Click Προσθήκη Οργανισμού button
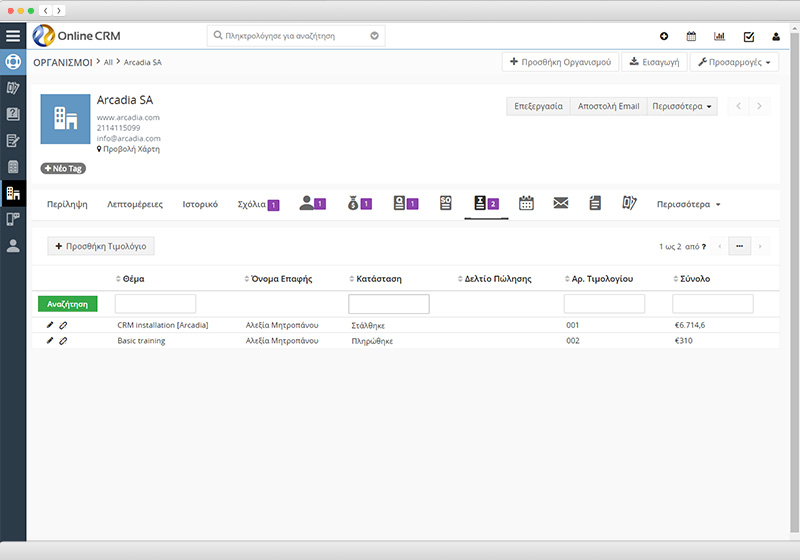The image size is (800, 560). (x=560, y=62)
